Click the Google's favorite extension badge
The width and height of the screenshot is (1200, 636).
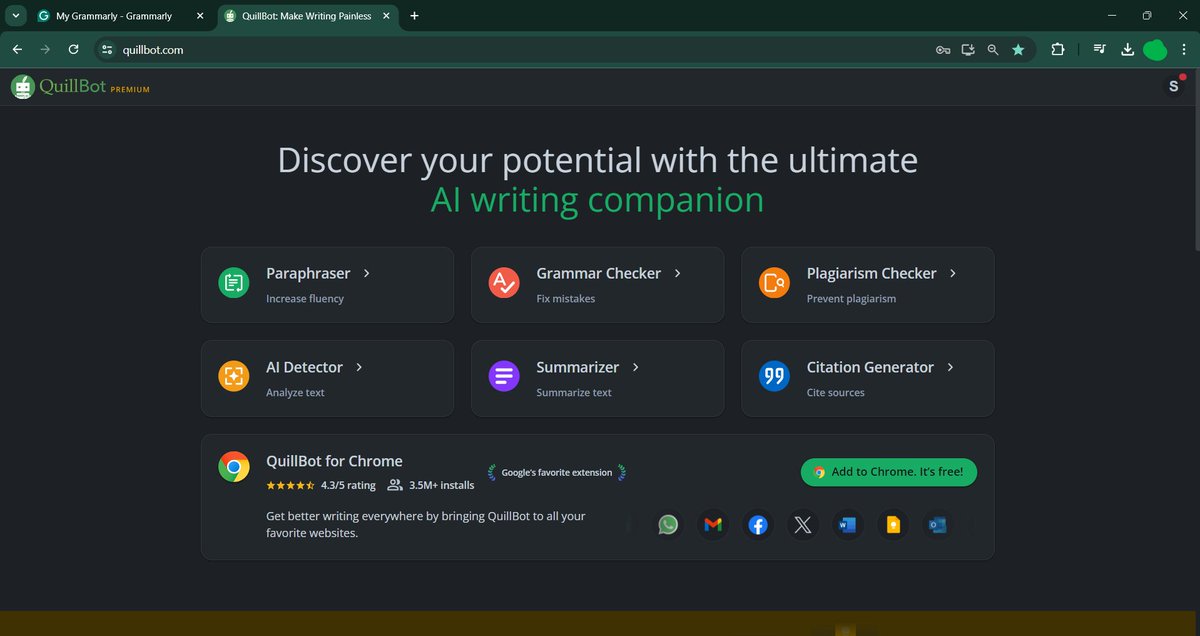click(557, 472)
